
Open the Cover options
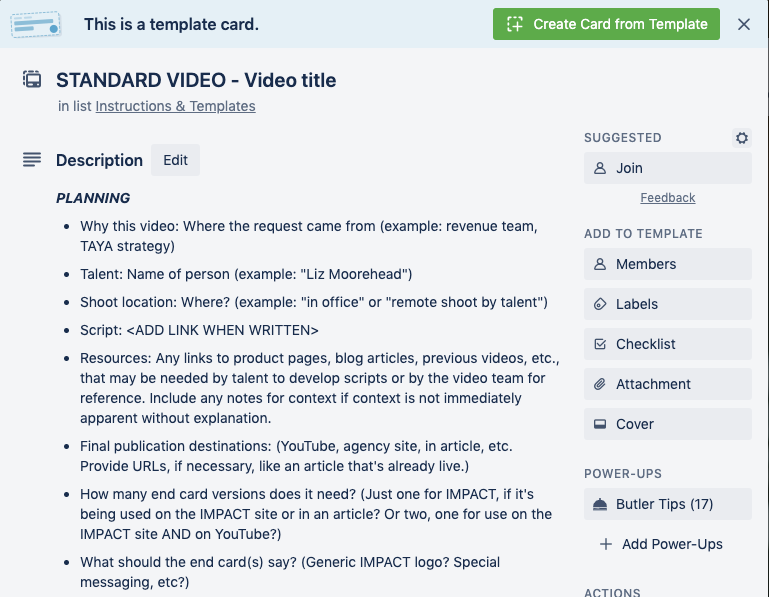(667, 424)
